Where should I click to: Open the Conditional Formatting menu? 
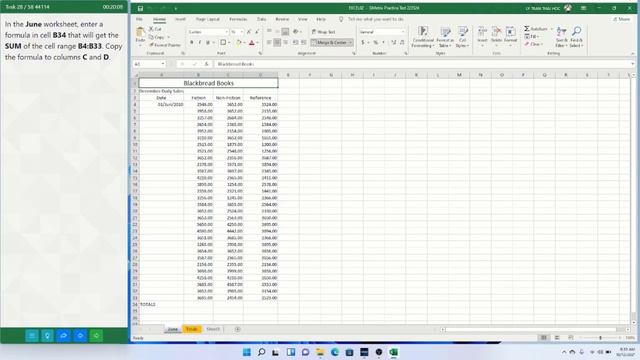tap(423, 37)
